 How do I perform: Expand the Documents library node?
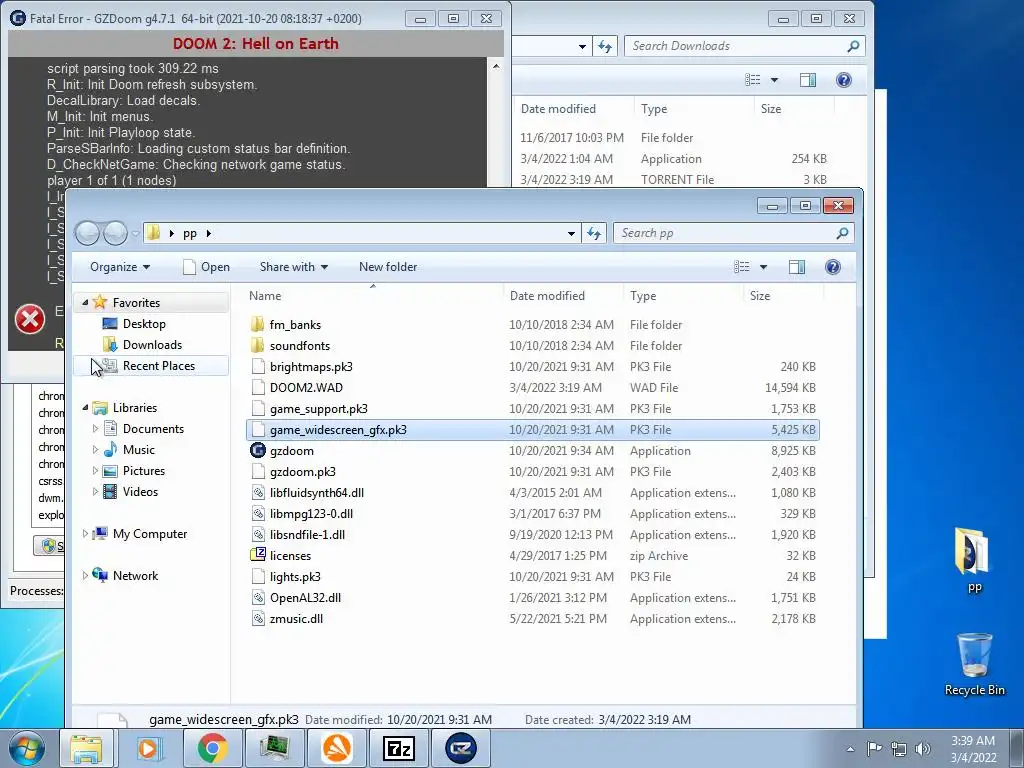(x=95, y=428)
